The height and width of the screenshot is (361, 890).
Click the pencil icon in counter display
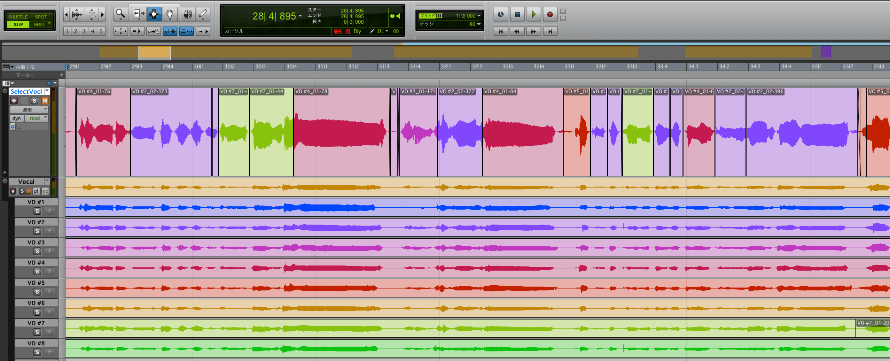click(372, 31)
